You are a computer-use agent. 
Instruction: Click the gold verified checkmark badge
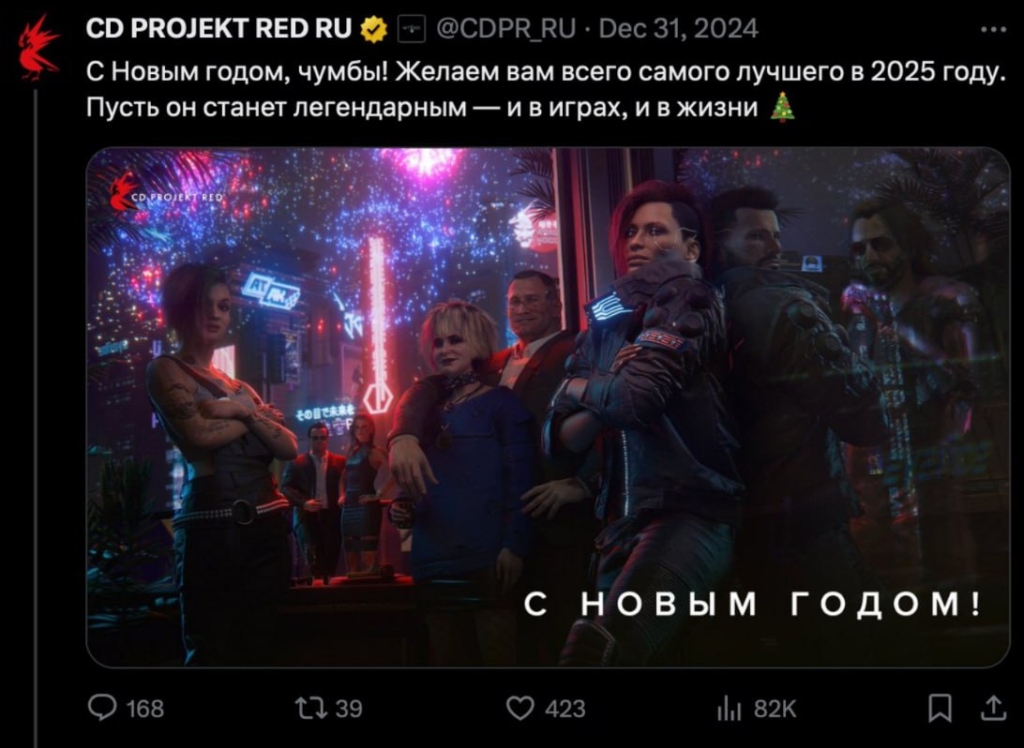click(x=374, y=29)
